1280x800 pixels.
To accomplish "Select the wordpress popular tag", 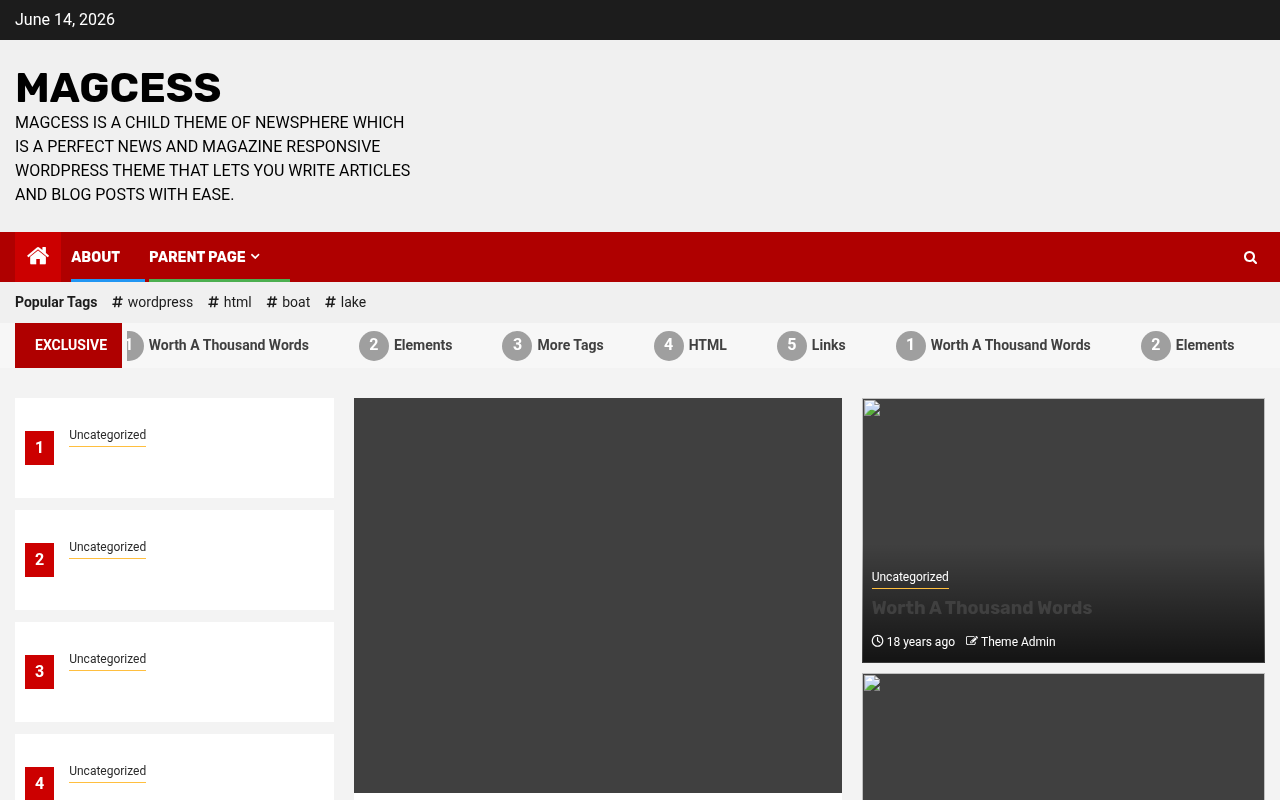I will [153, 302].
